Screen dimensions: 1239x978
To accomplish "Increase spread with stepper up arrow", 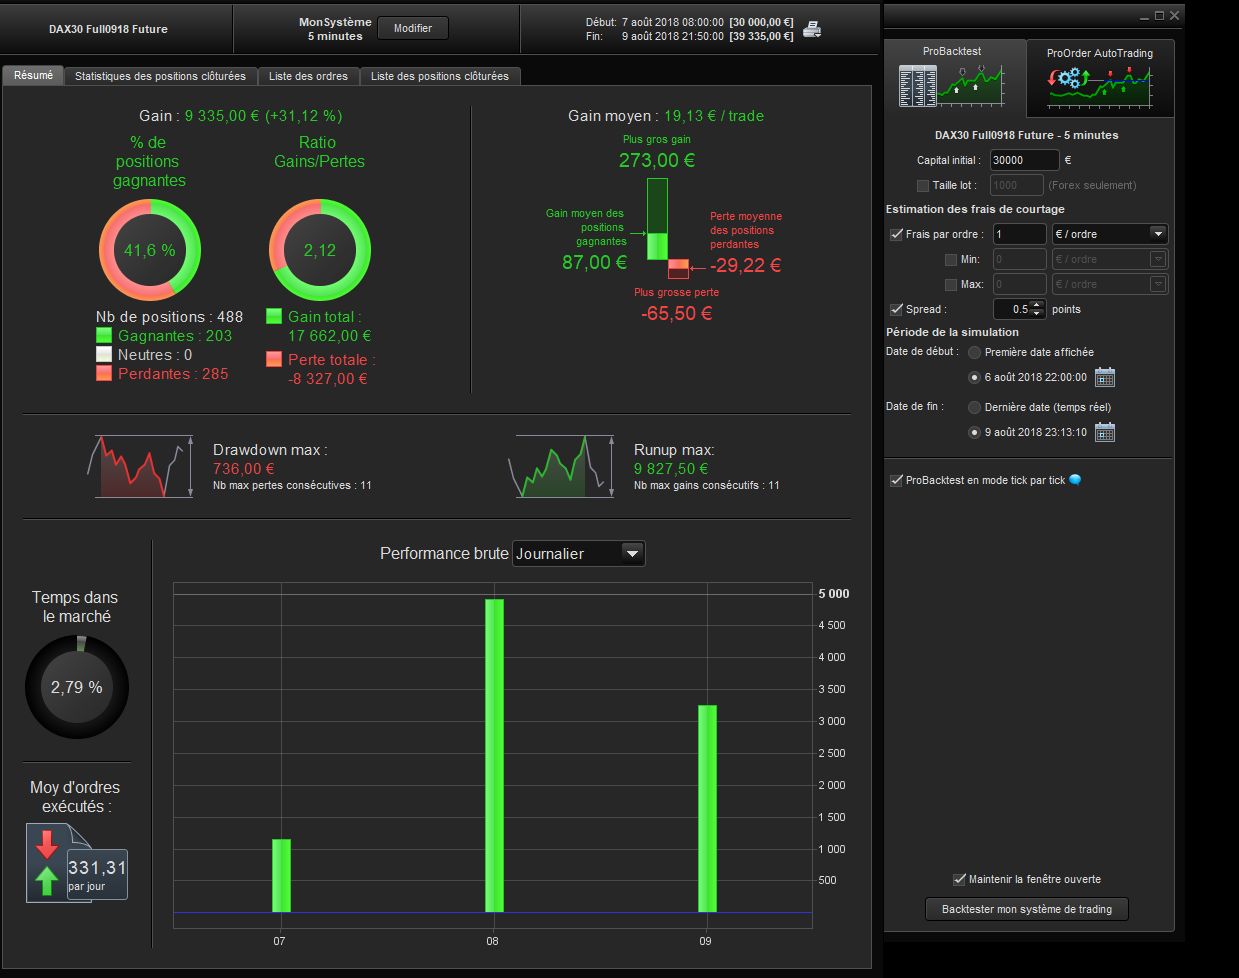I will point(1037,304).
